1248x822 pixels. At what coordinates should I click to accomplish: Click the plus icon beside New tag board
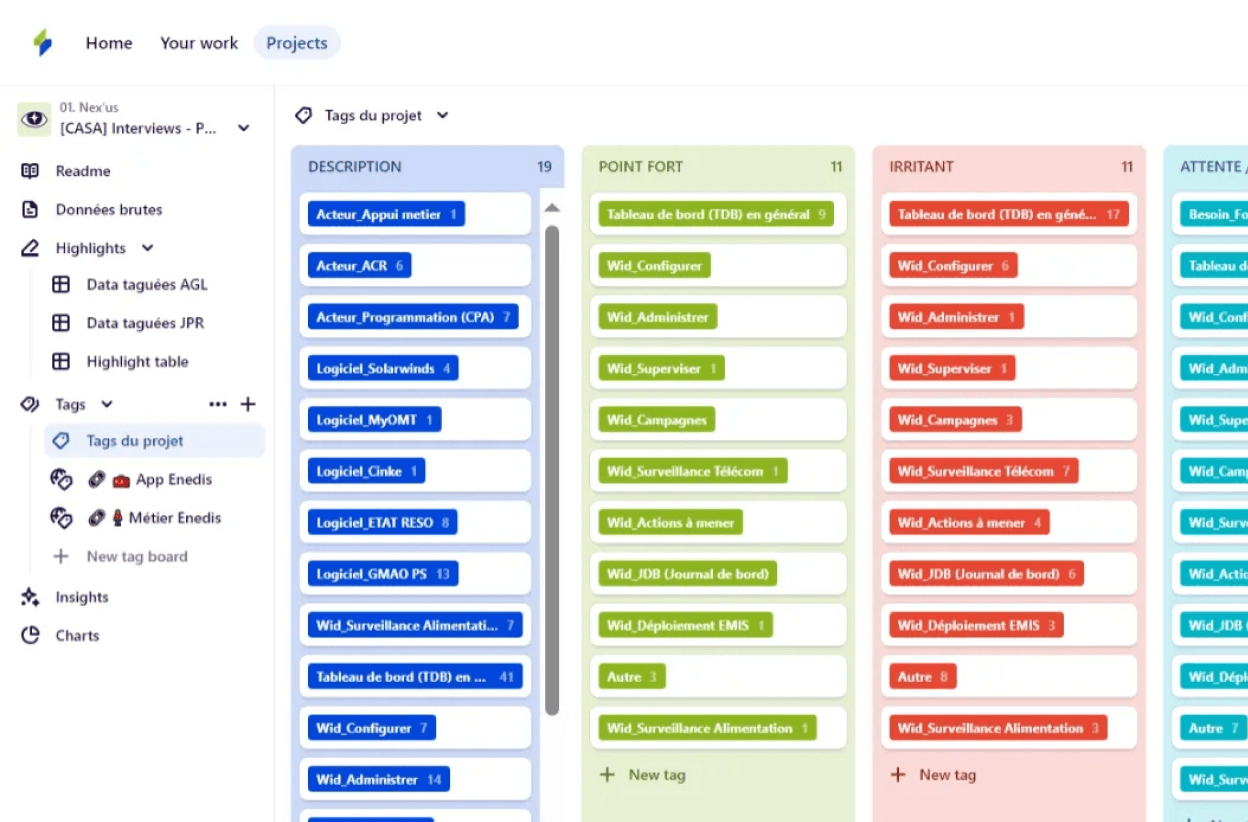[61, 557]
